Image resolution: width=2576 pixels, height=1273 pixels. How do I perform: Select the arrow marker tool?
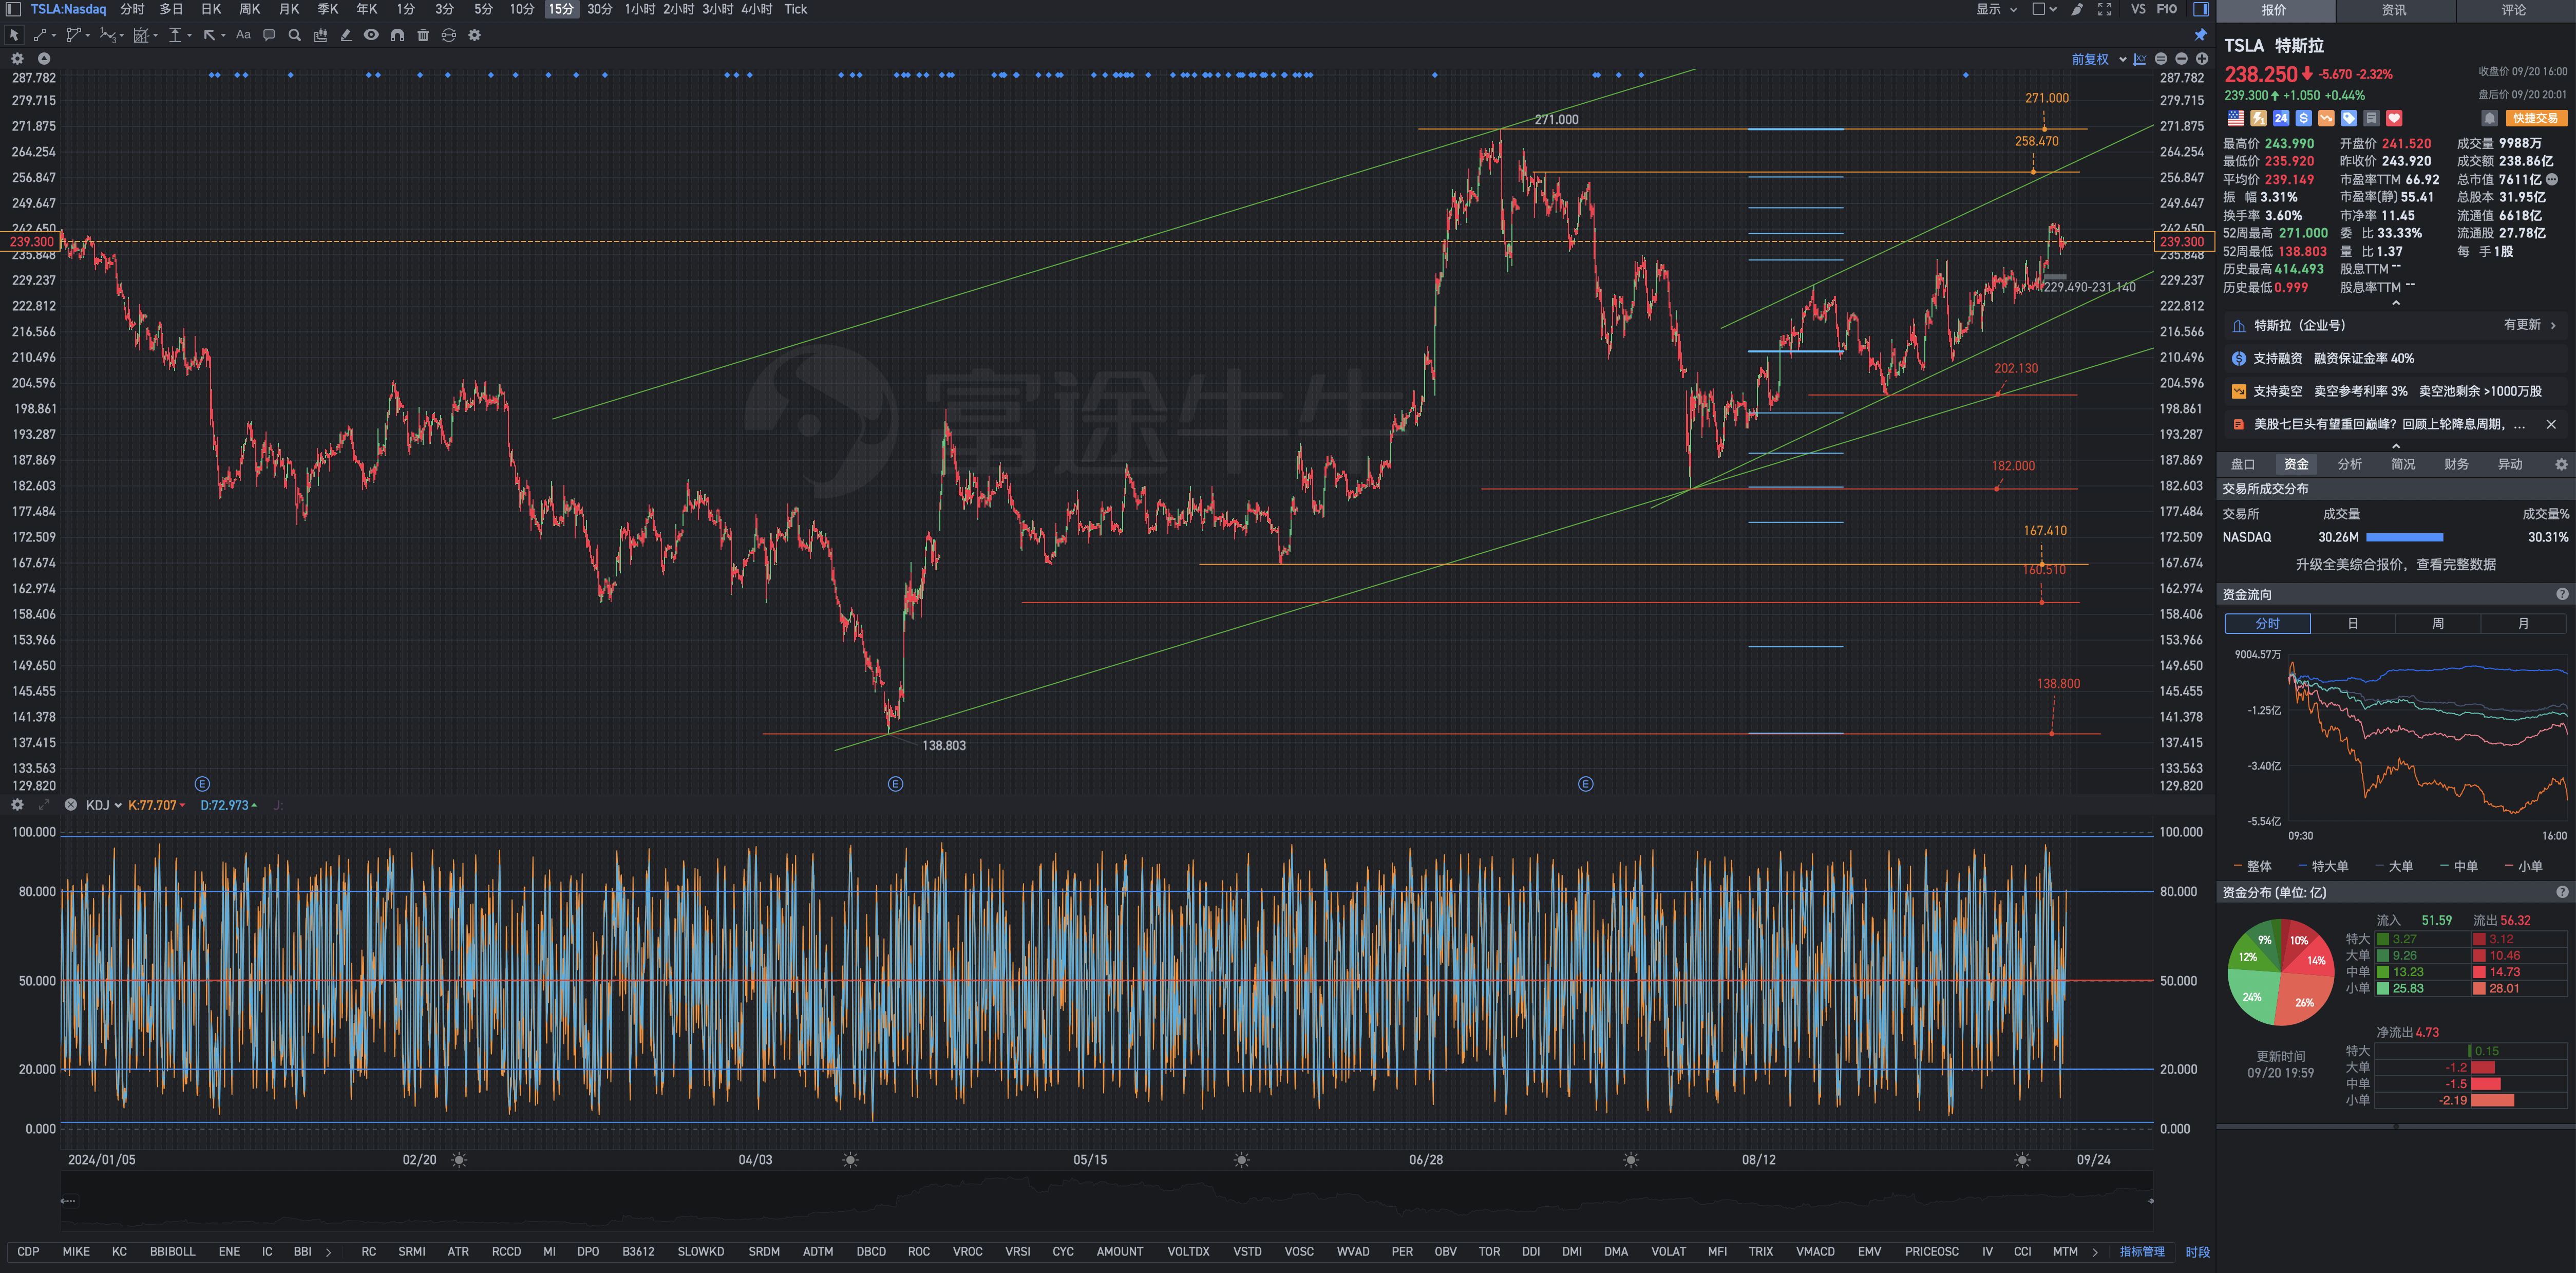[x=211, y=35]
